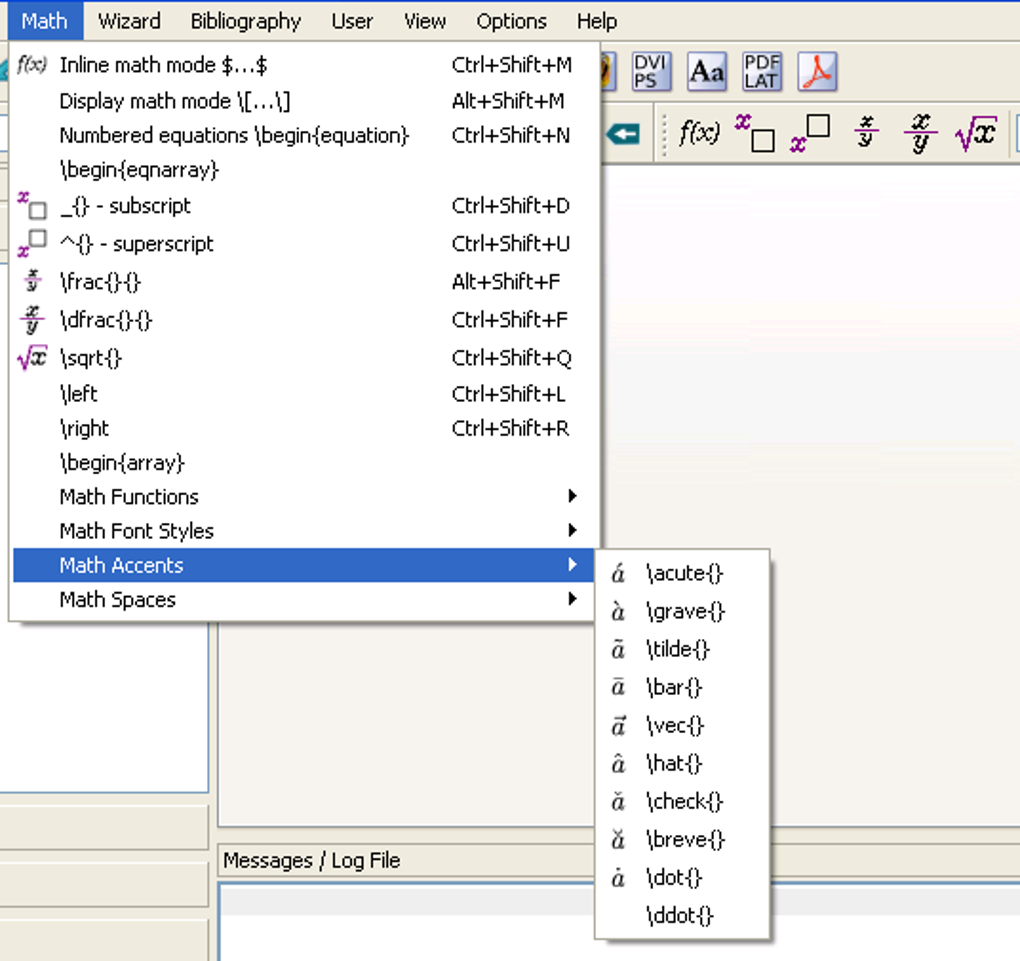The image size is (1020, 961).
Task: Open the Math menu
Action: tap(44, 21)
